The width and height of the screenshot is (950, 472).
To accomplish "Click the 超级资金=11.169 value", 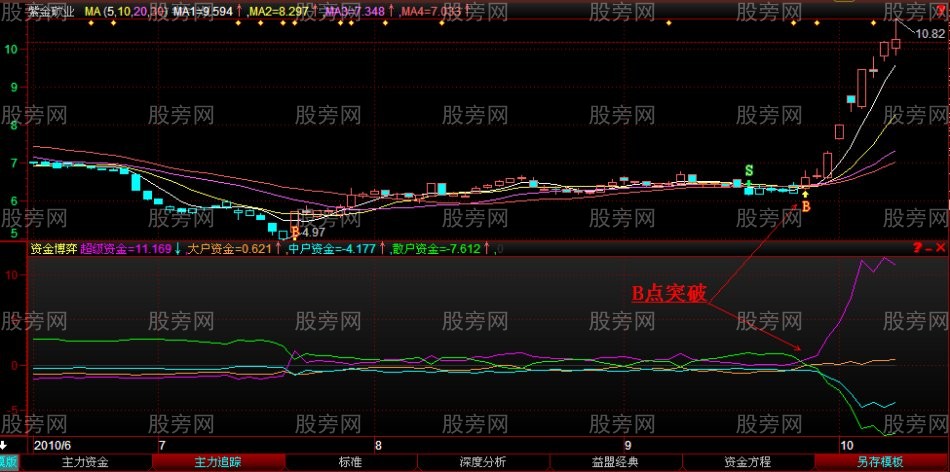I will click(x=125, y=248).
